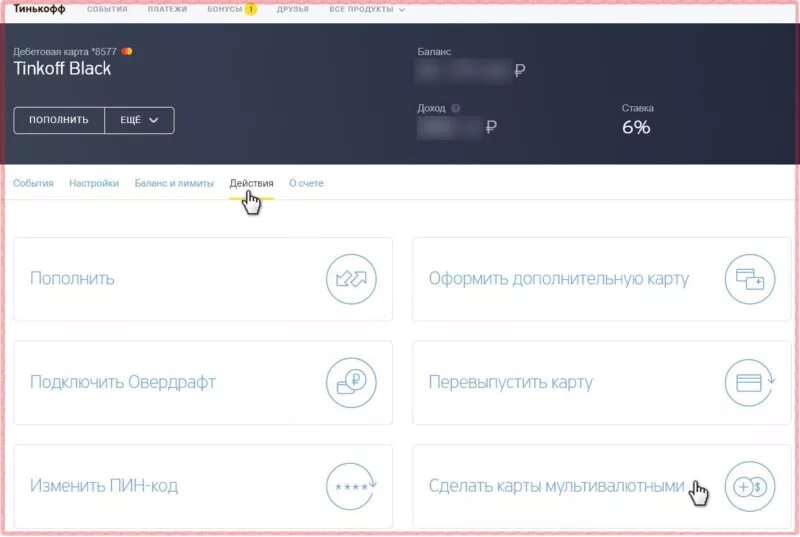Select the Действия tab
The height and width of the screenshot is (537, 800).
(251, 183)
